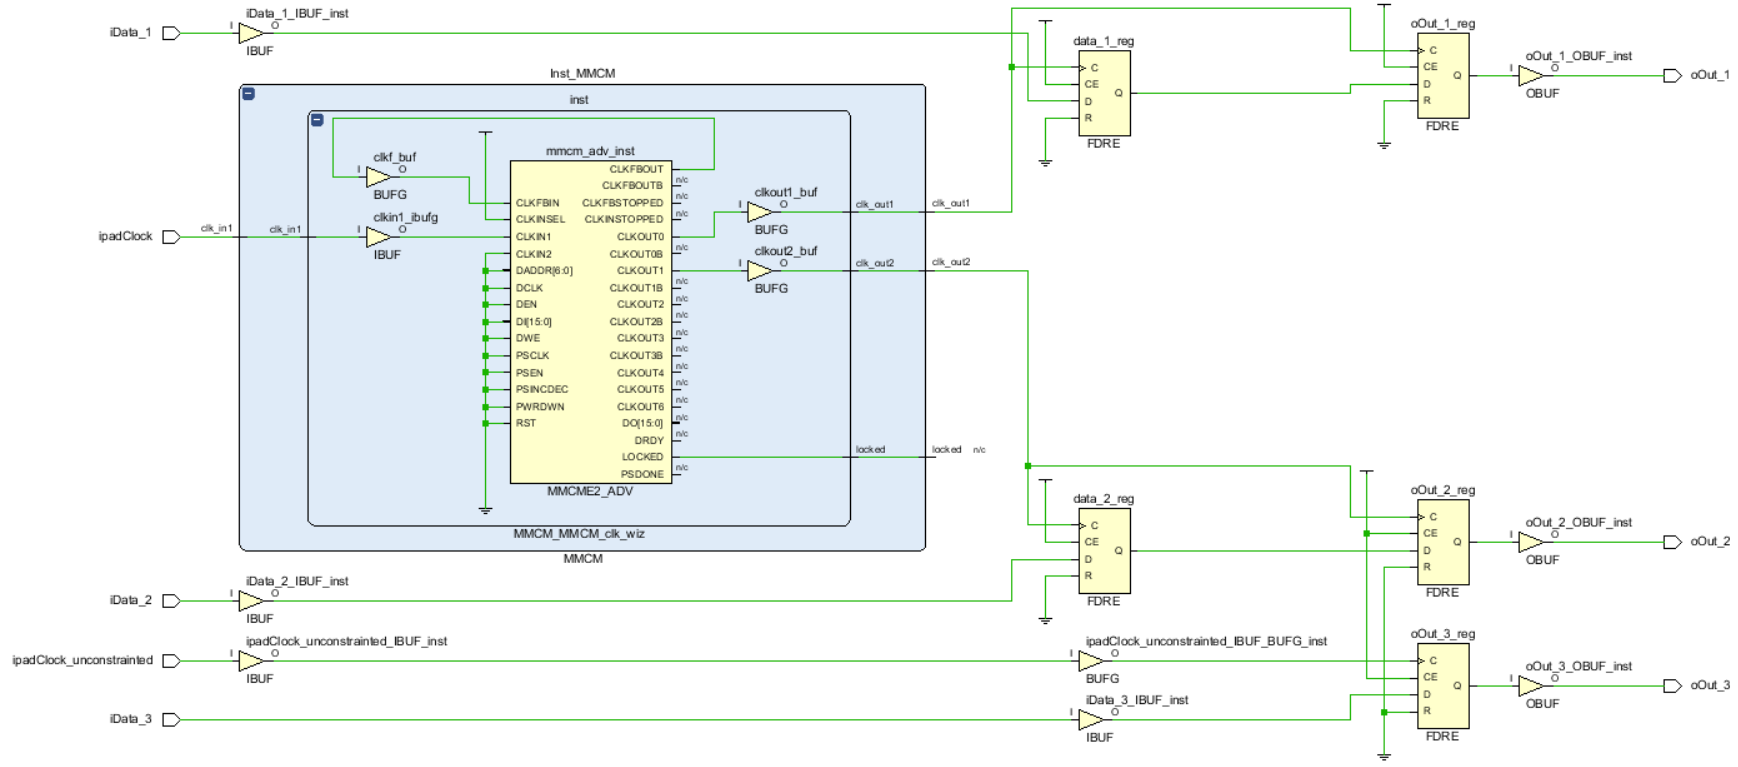
Task: Click the oOut_2 output port symbol
Action: (x=1672, y=542)
